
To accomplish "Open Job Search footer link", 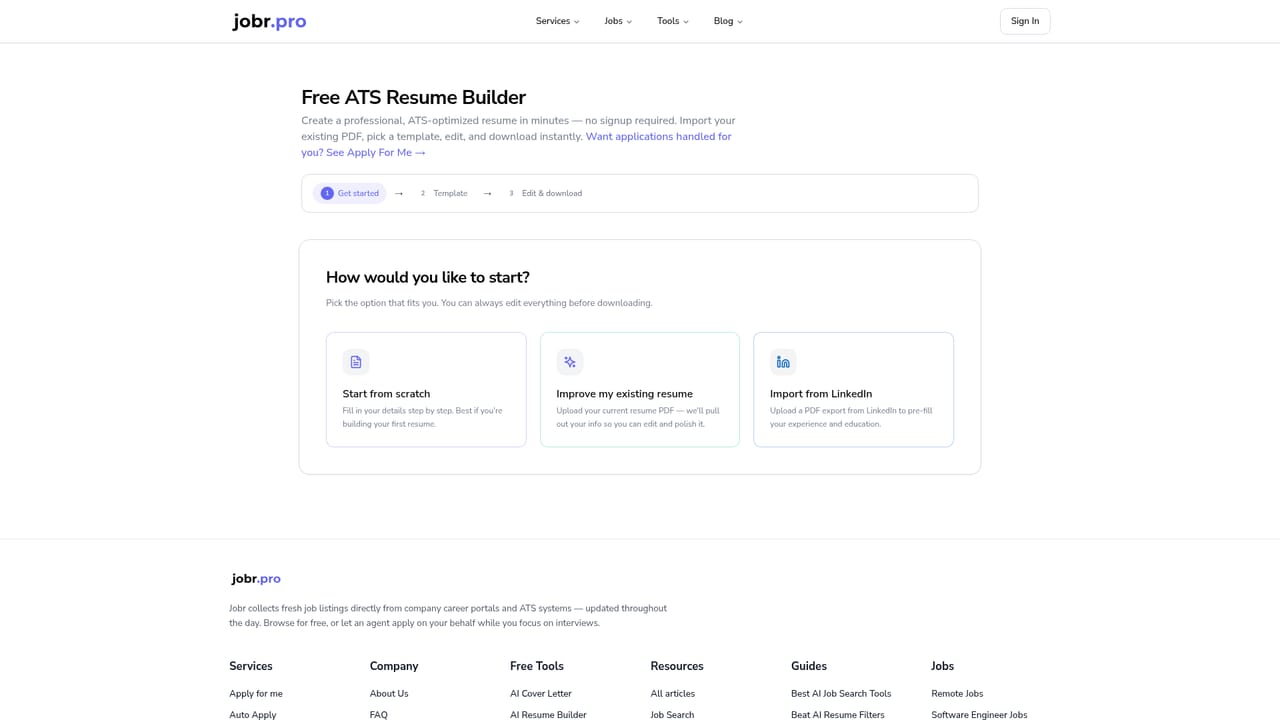I will pyautogui.click(x=672, y=715).
